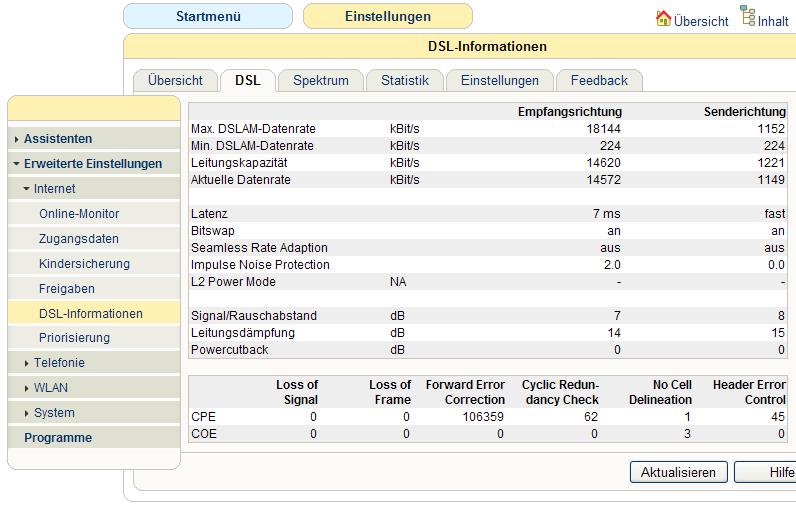The image size is (796, 507).
Task: Click the No Cell Delineation header
Action: coord(660,392)
